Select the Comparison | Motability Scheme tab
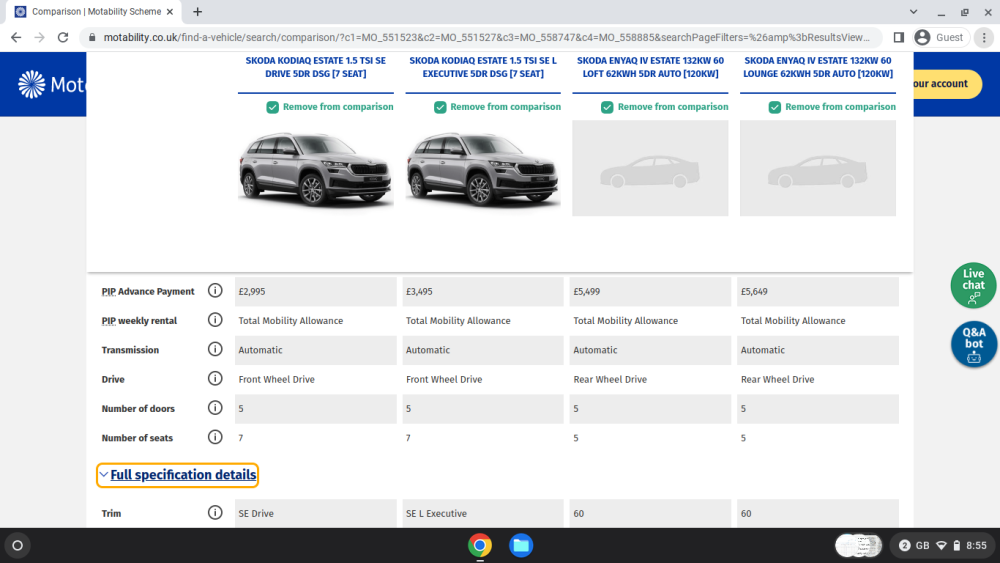 (x=94, y=11)
